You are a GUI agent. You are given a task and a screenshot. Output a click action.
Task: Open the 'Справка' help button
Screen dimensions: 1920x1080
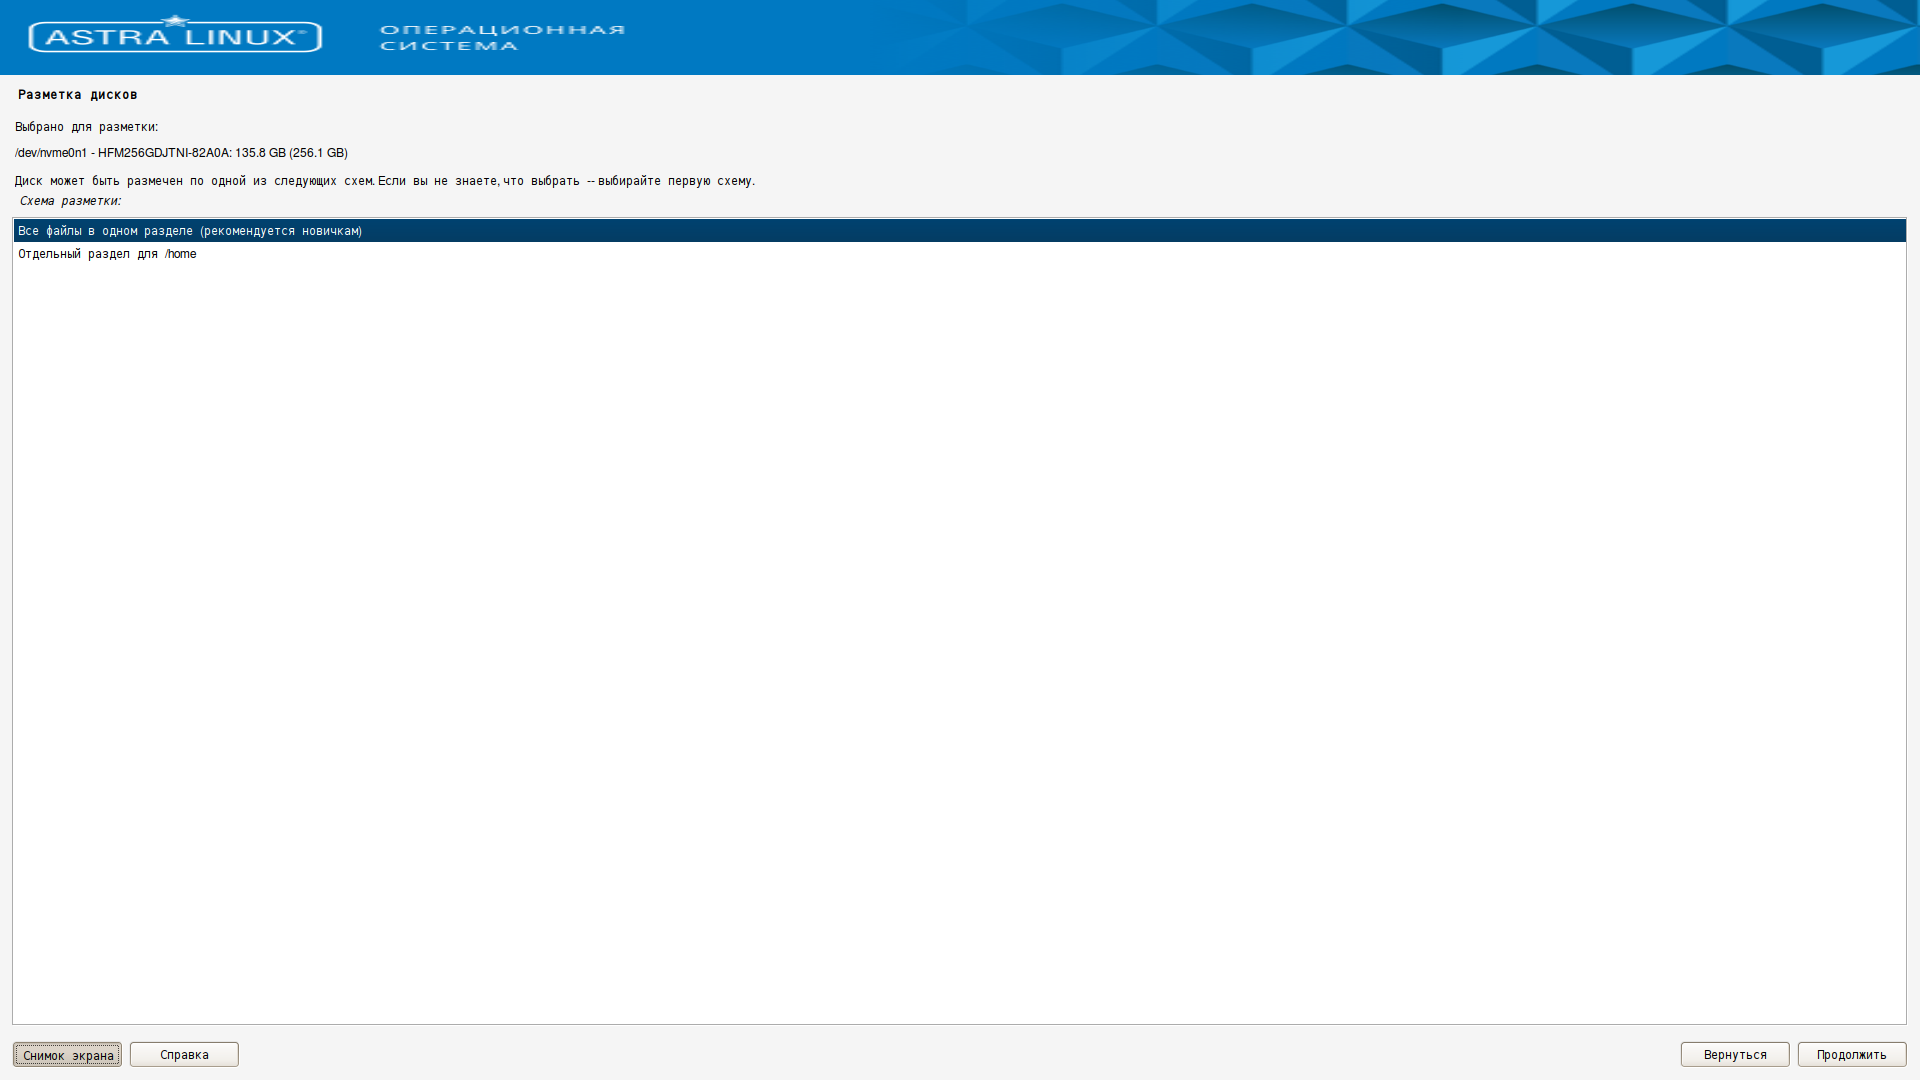184,1055
